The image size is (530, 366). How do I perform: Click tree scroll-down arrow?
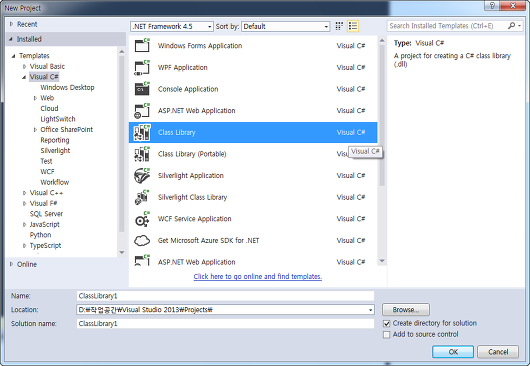pyautogui.click(x=122, y=252)
